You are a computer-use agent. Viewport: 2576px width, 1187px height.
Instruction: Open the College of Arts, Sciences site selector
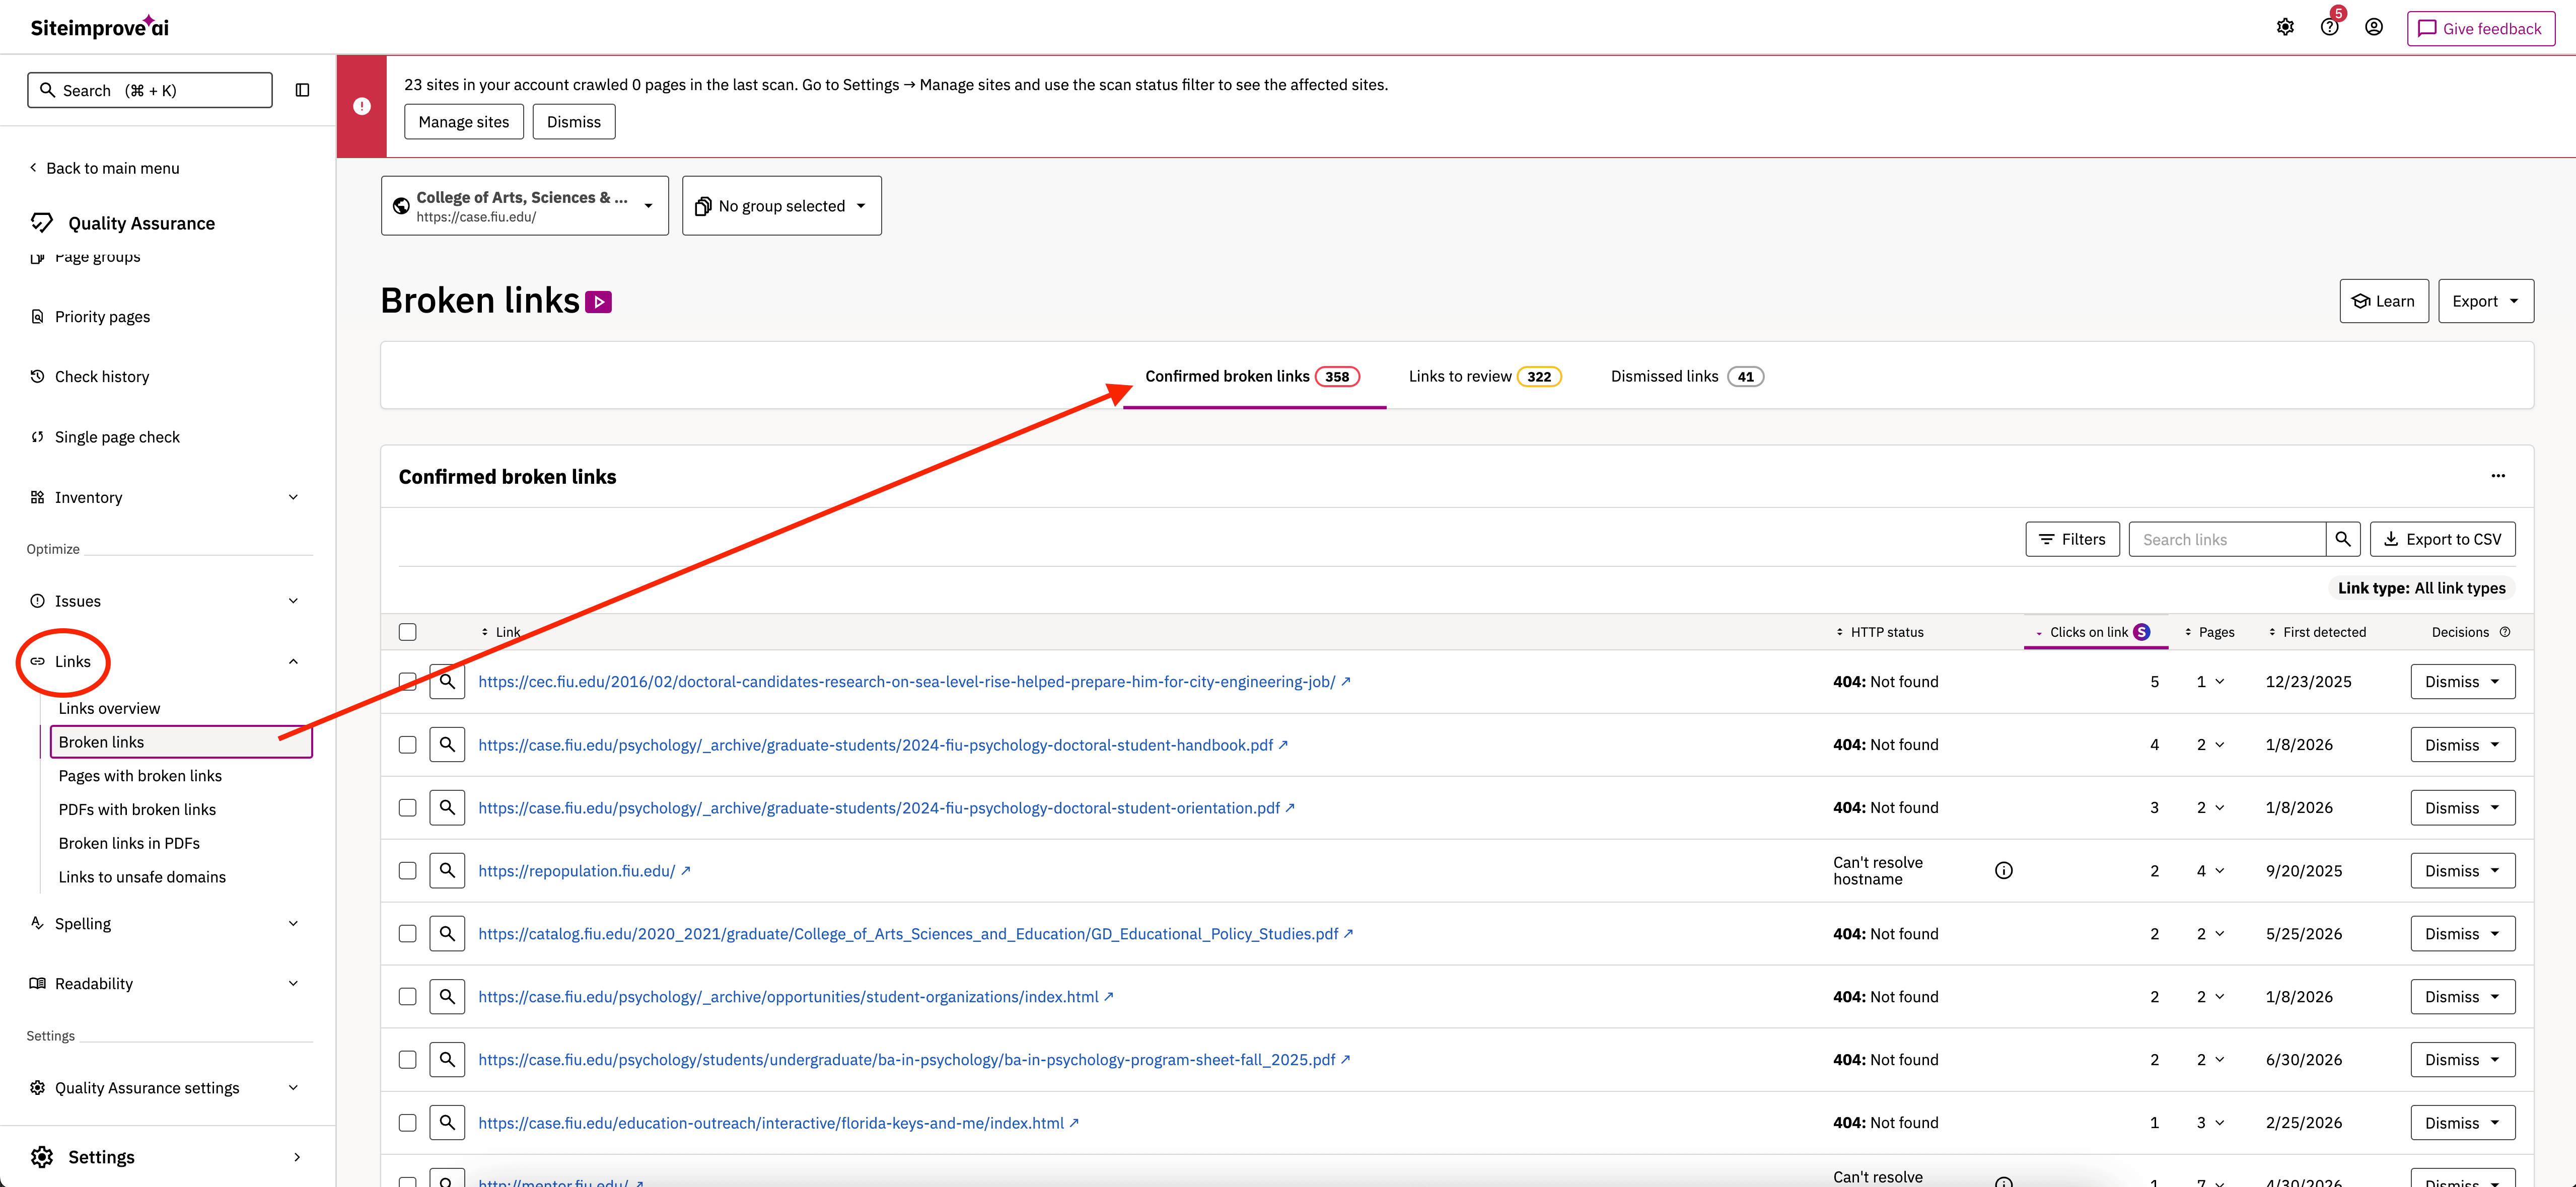[524, 206]
